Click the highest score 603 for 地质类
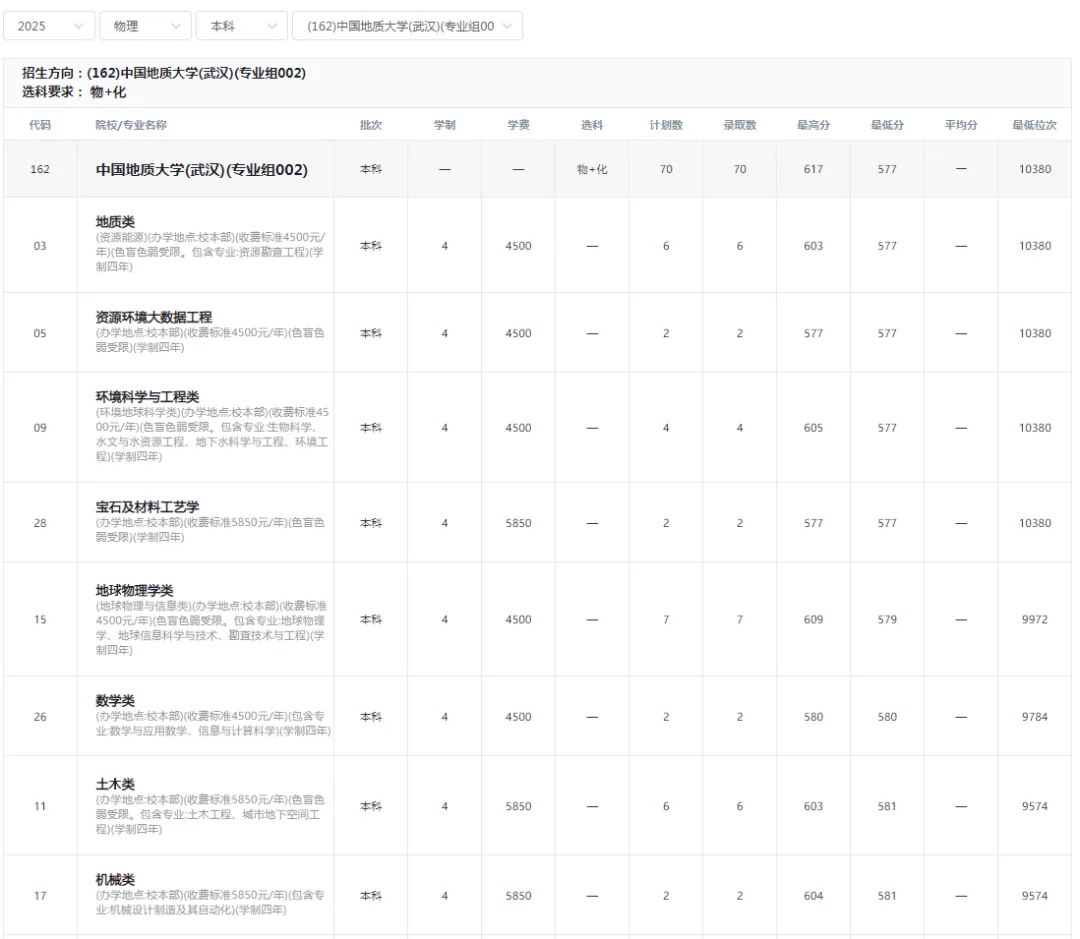 [x=813, y=246]
